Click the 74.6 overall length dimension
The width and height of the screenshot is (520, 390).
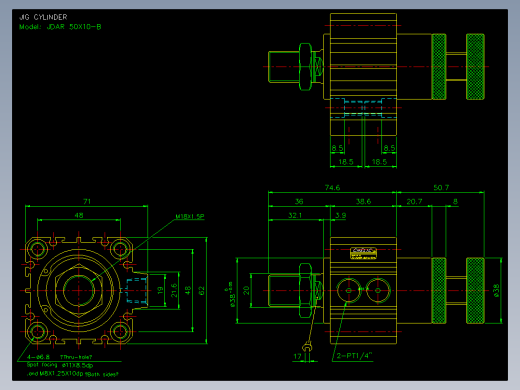click(x=332, y=188)
